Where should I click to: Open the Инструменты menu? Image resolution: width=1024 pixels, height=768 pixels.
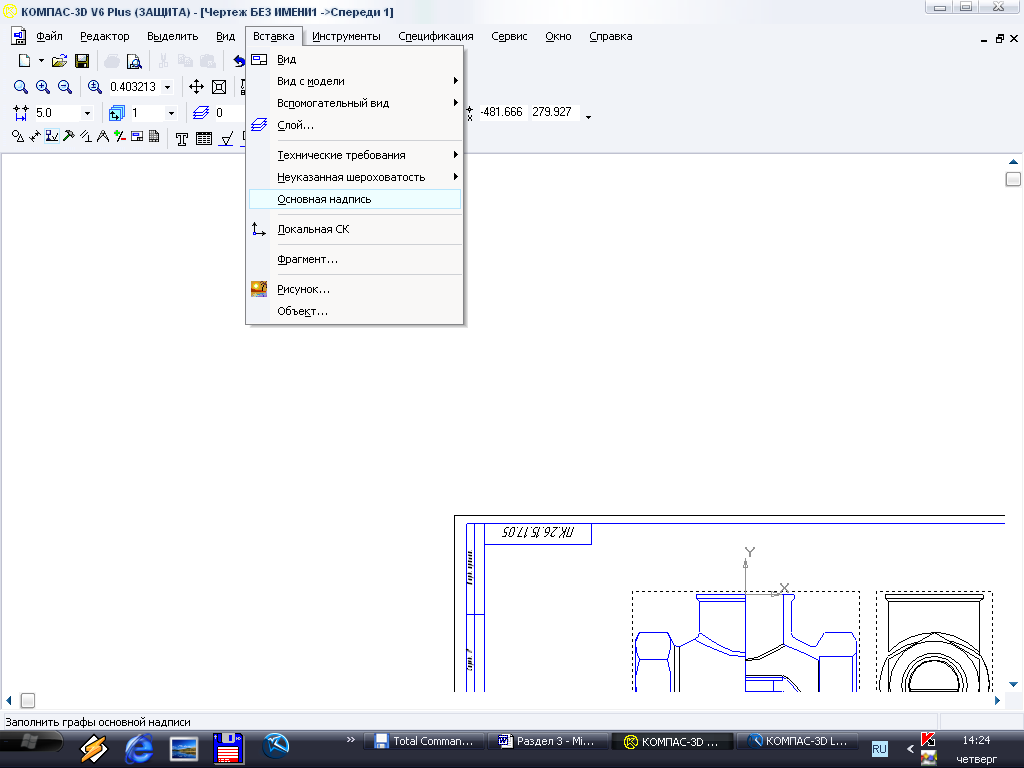[346, 37]
